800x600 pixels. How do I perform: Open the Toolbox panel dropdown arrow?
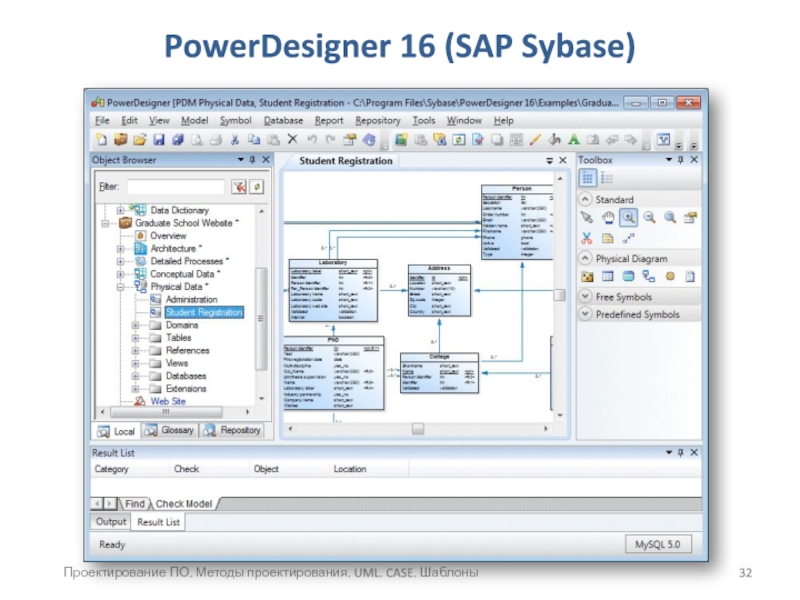668,160
